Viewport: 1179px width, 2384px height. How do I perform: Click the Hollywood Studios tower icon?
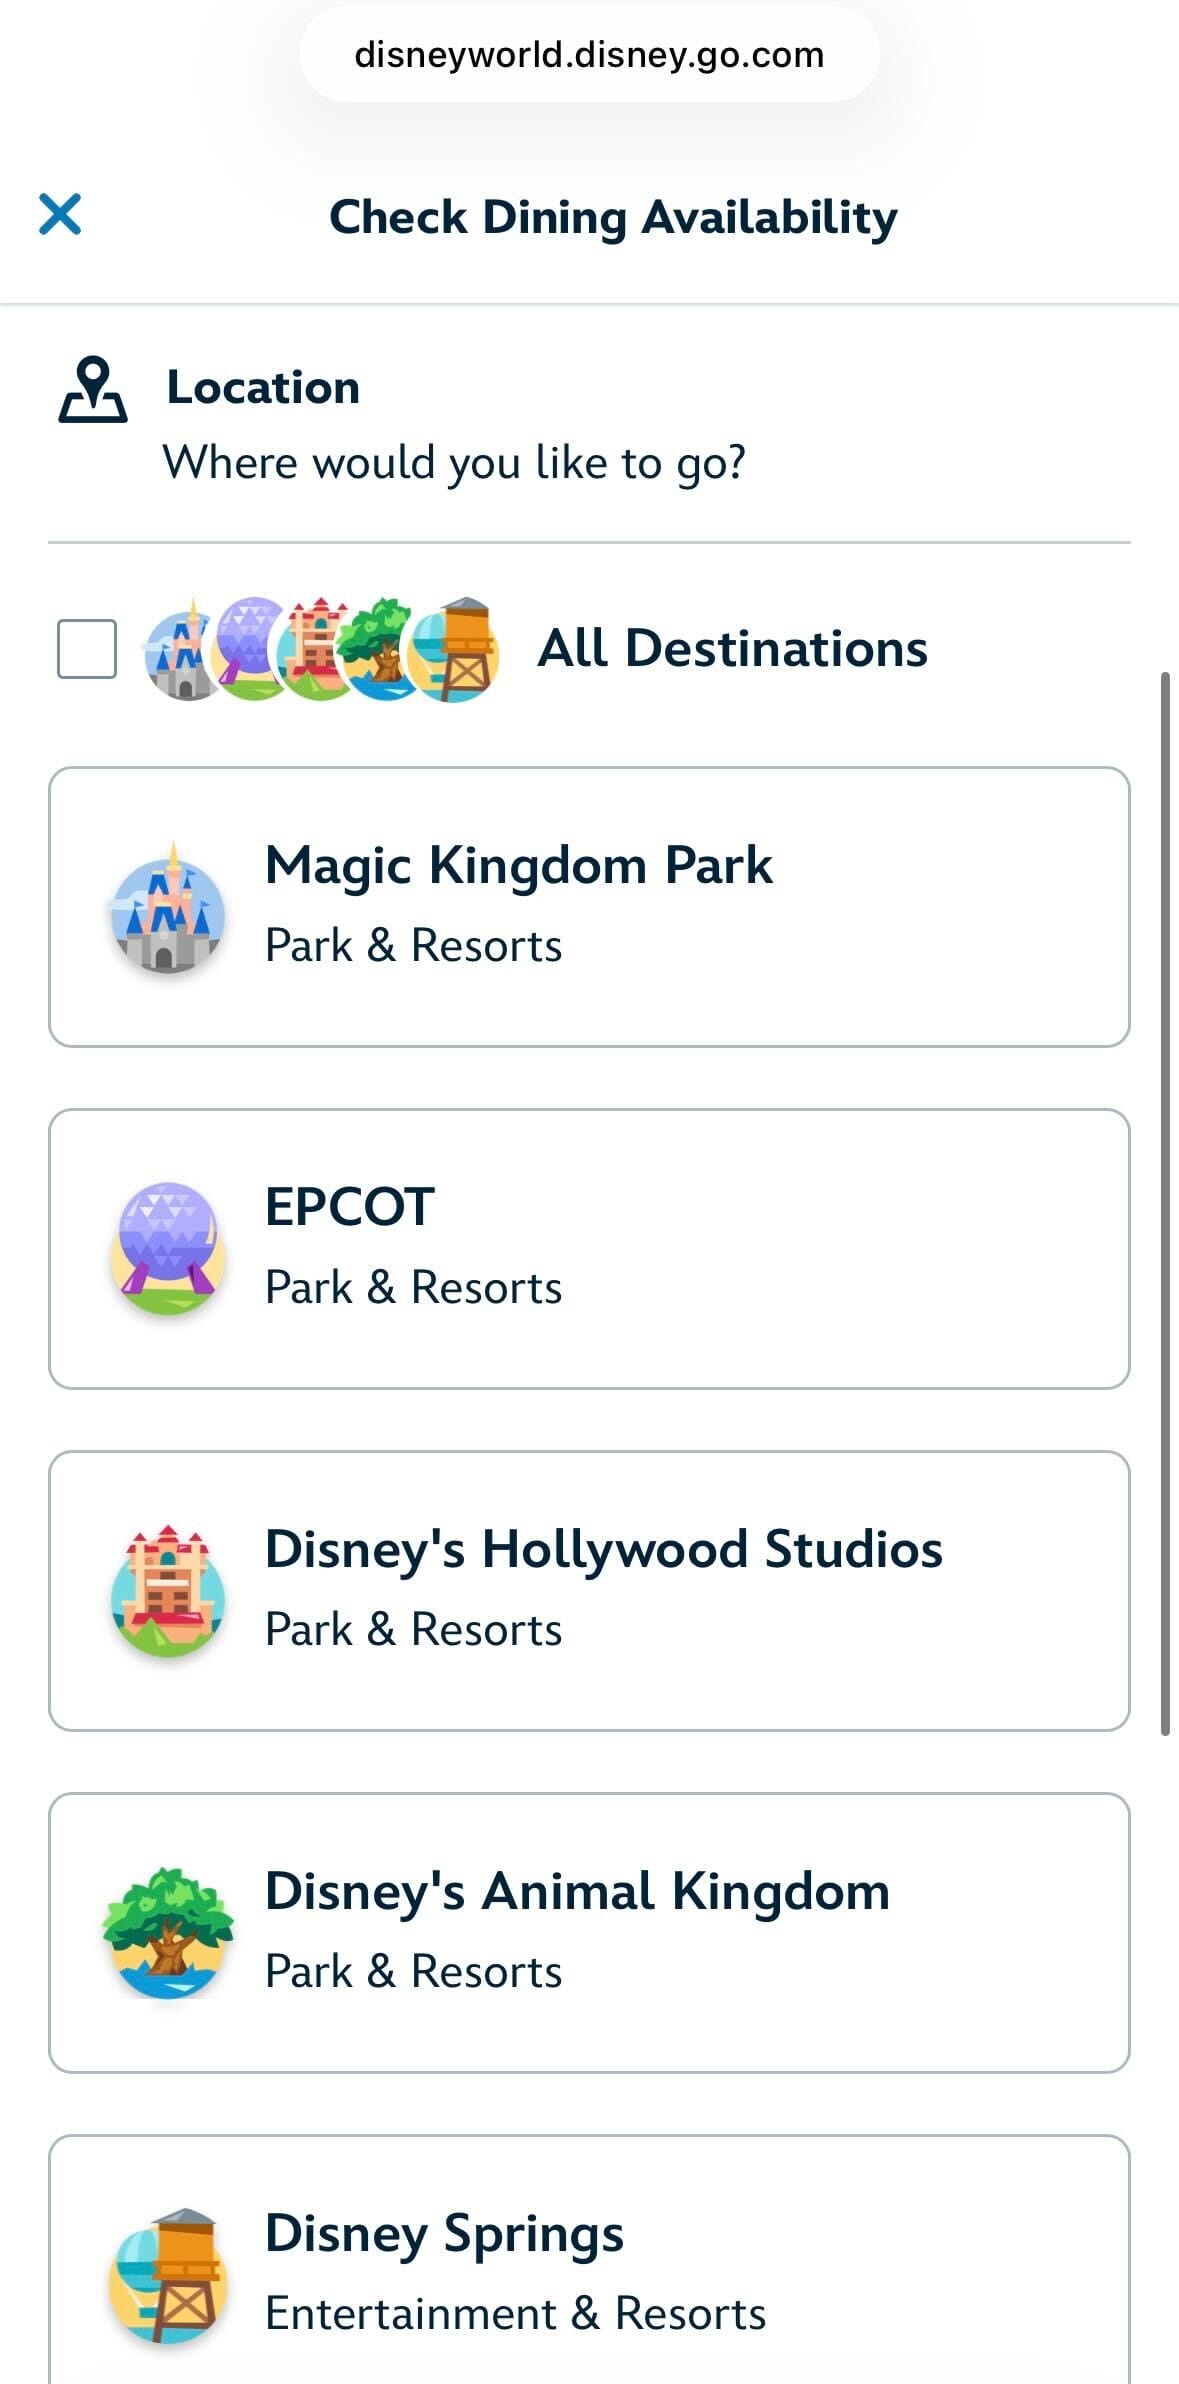coord(168,1591)
